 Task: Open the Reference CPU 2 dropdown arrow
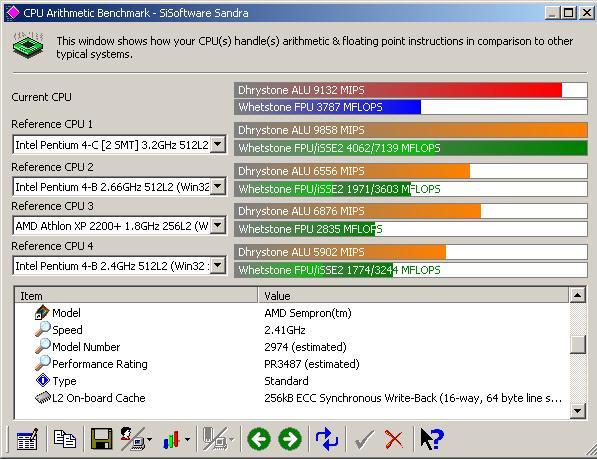click(218, 186)
